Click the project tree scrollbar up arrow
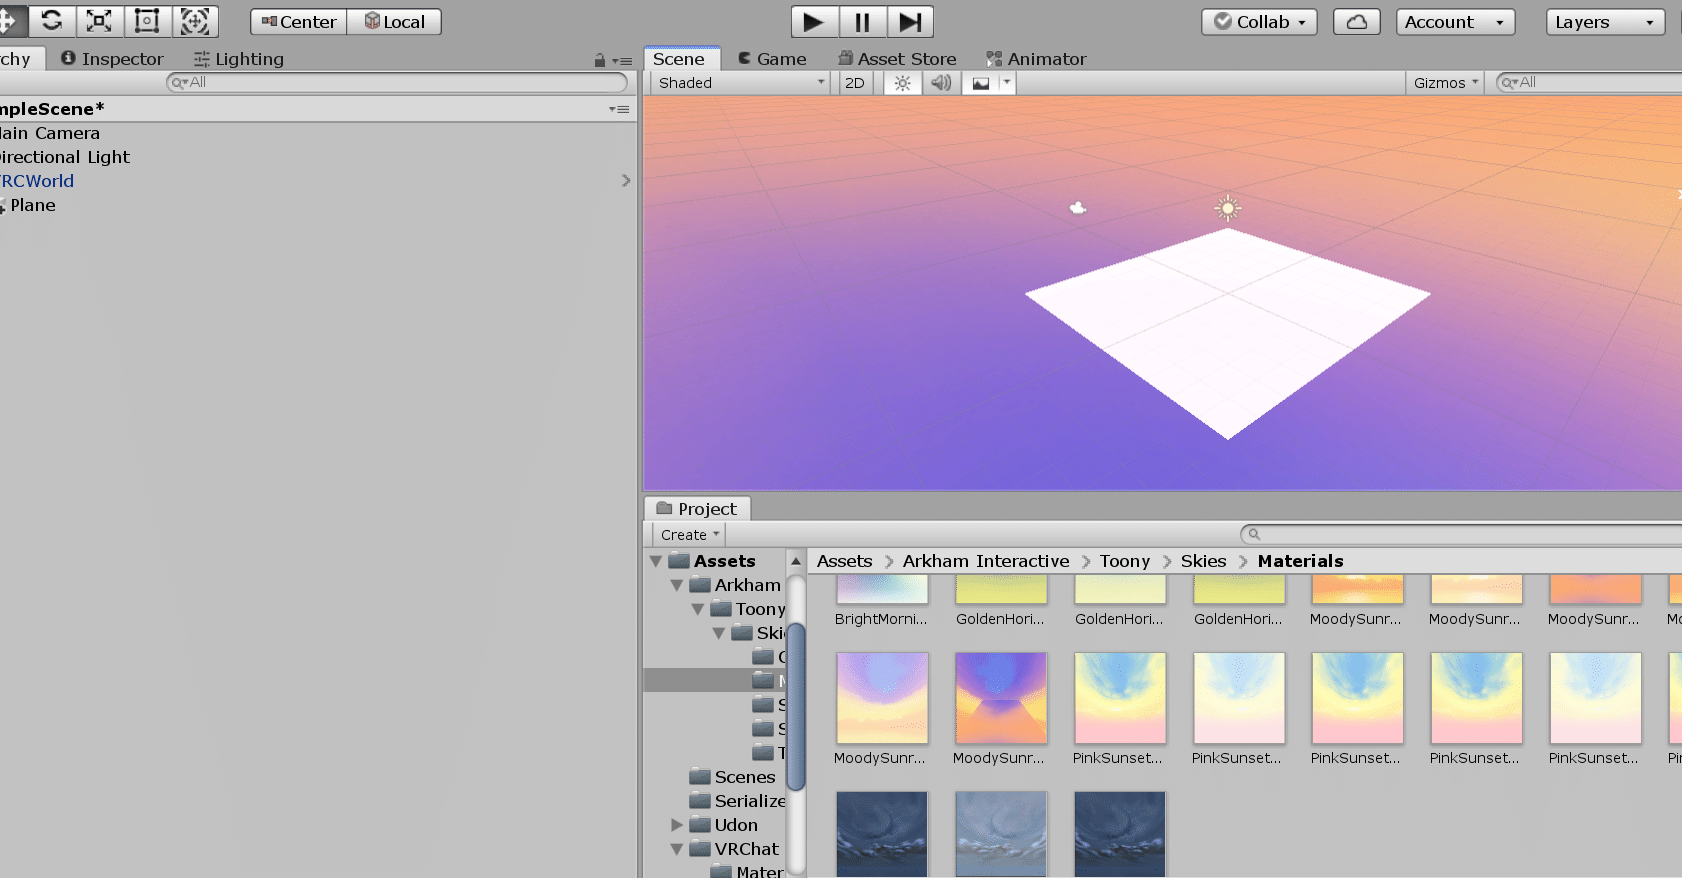Viewport: 1682px width, 878px height. point(796,561)
